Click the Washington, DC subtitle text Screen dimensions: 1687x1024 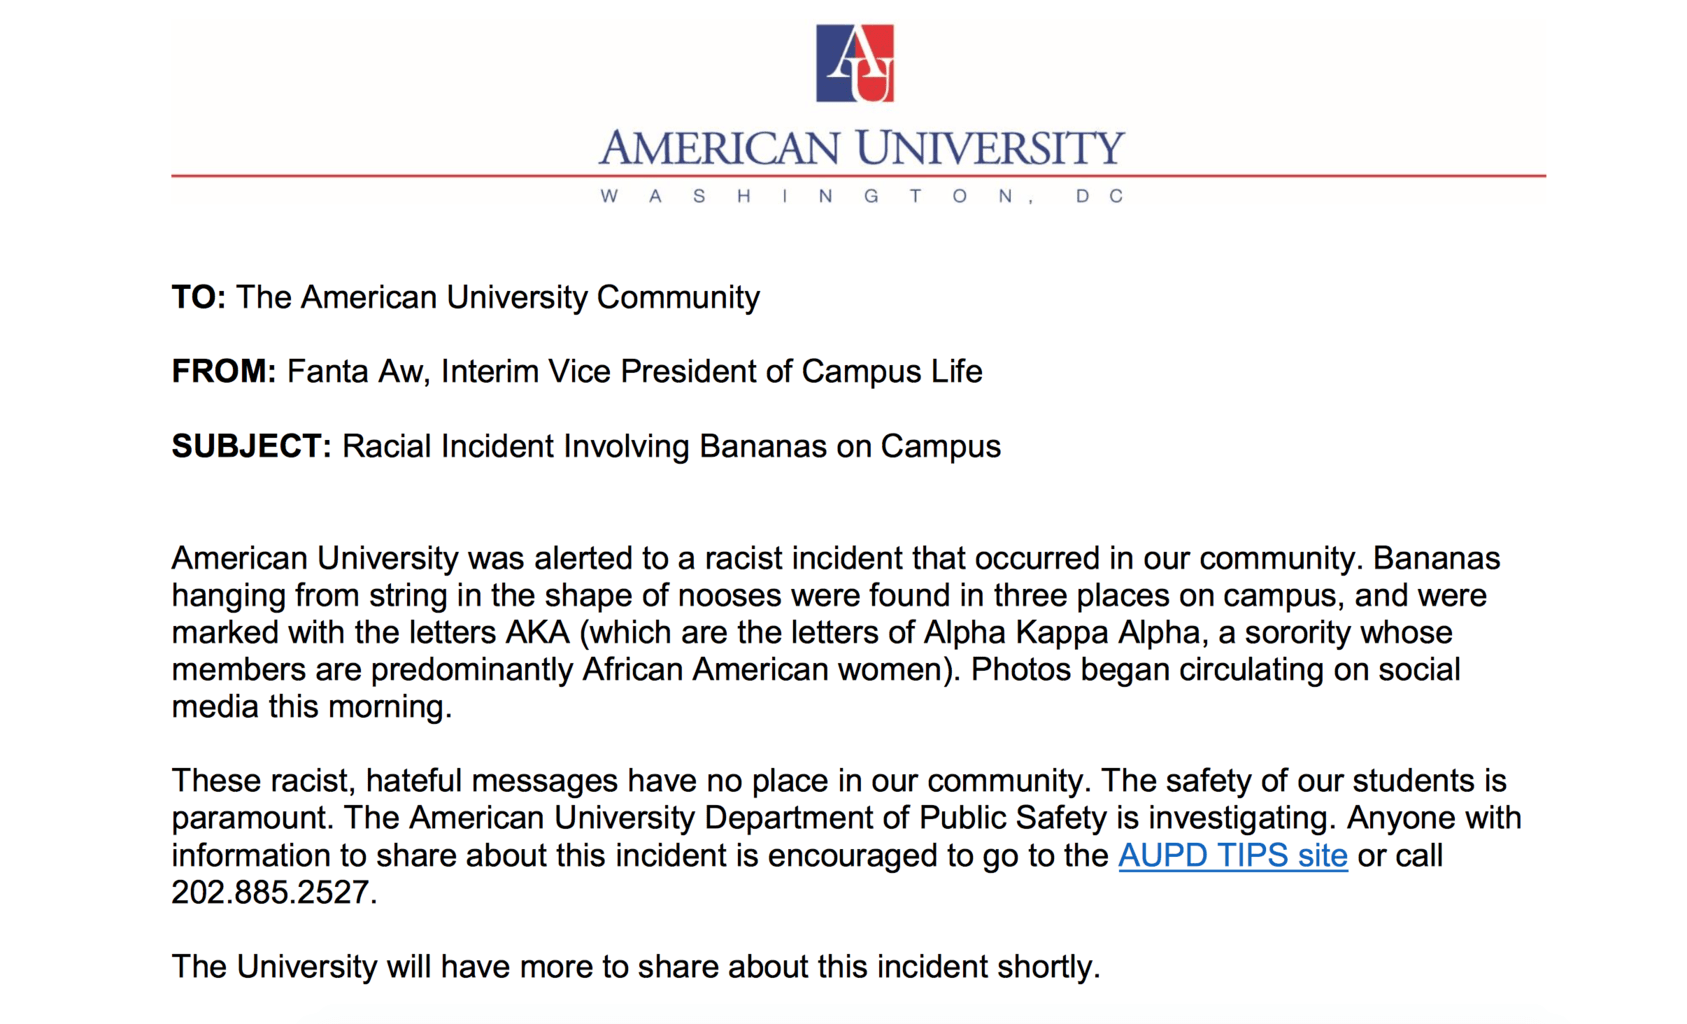tap(861, 196)
